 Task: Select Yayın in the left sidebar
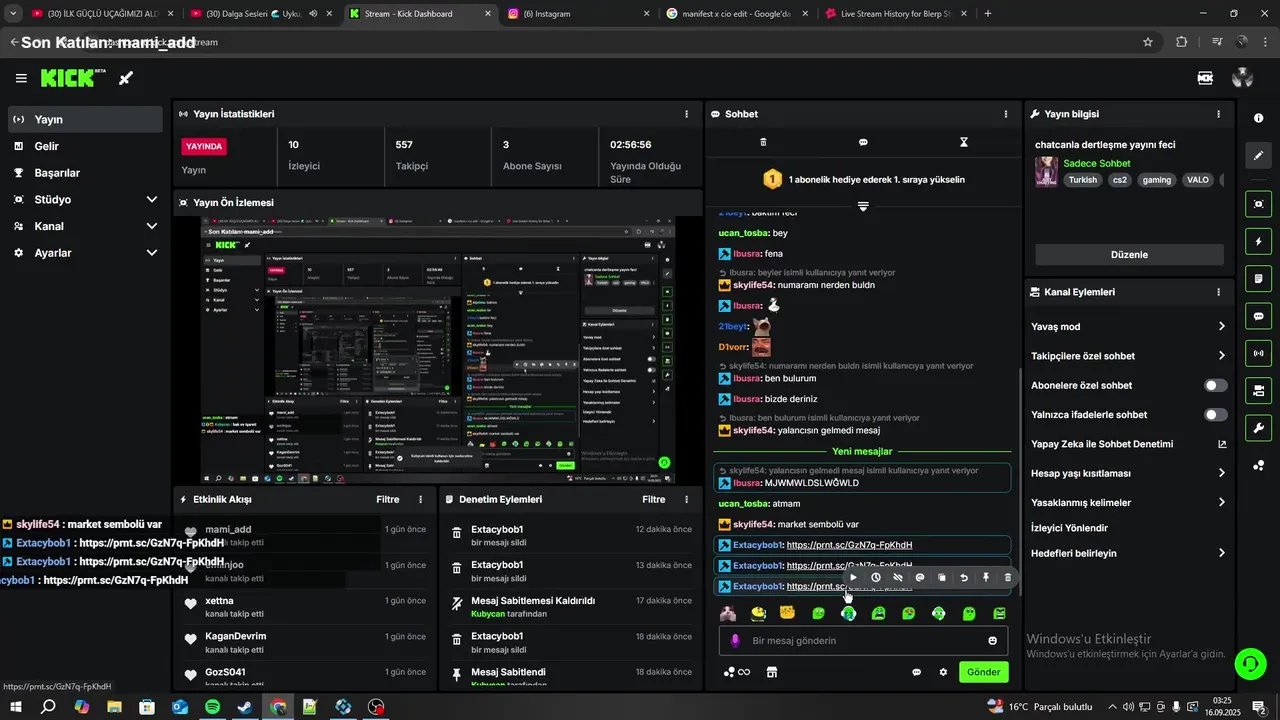click(85, 119)
